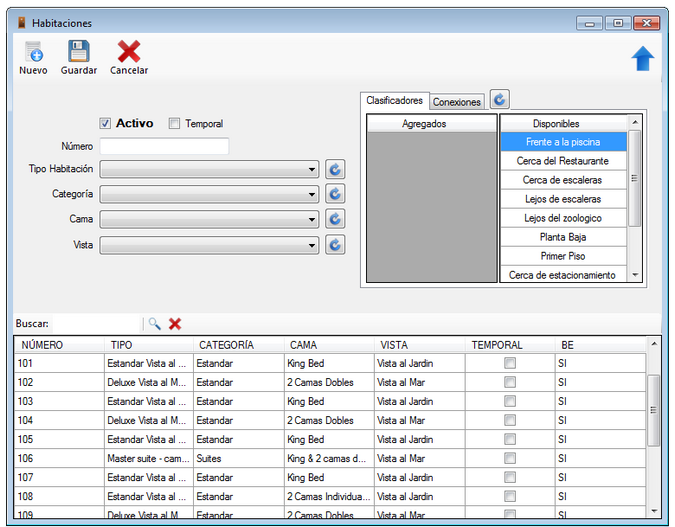Toggle the Activo checkbox
The height and width of the screenshot is (527, 675).
[x=105, y=124]
